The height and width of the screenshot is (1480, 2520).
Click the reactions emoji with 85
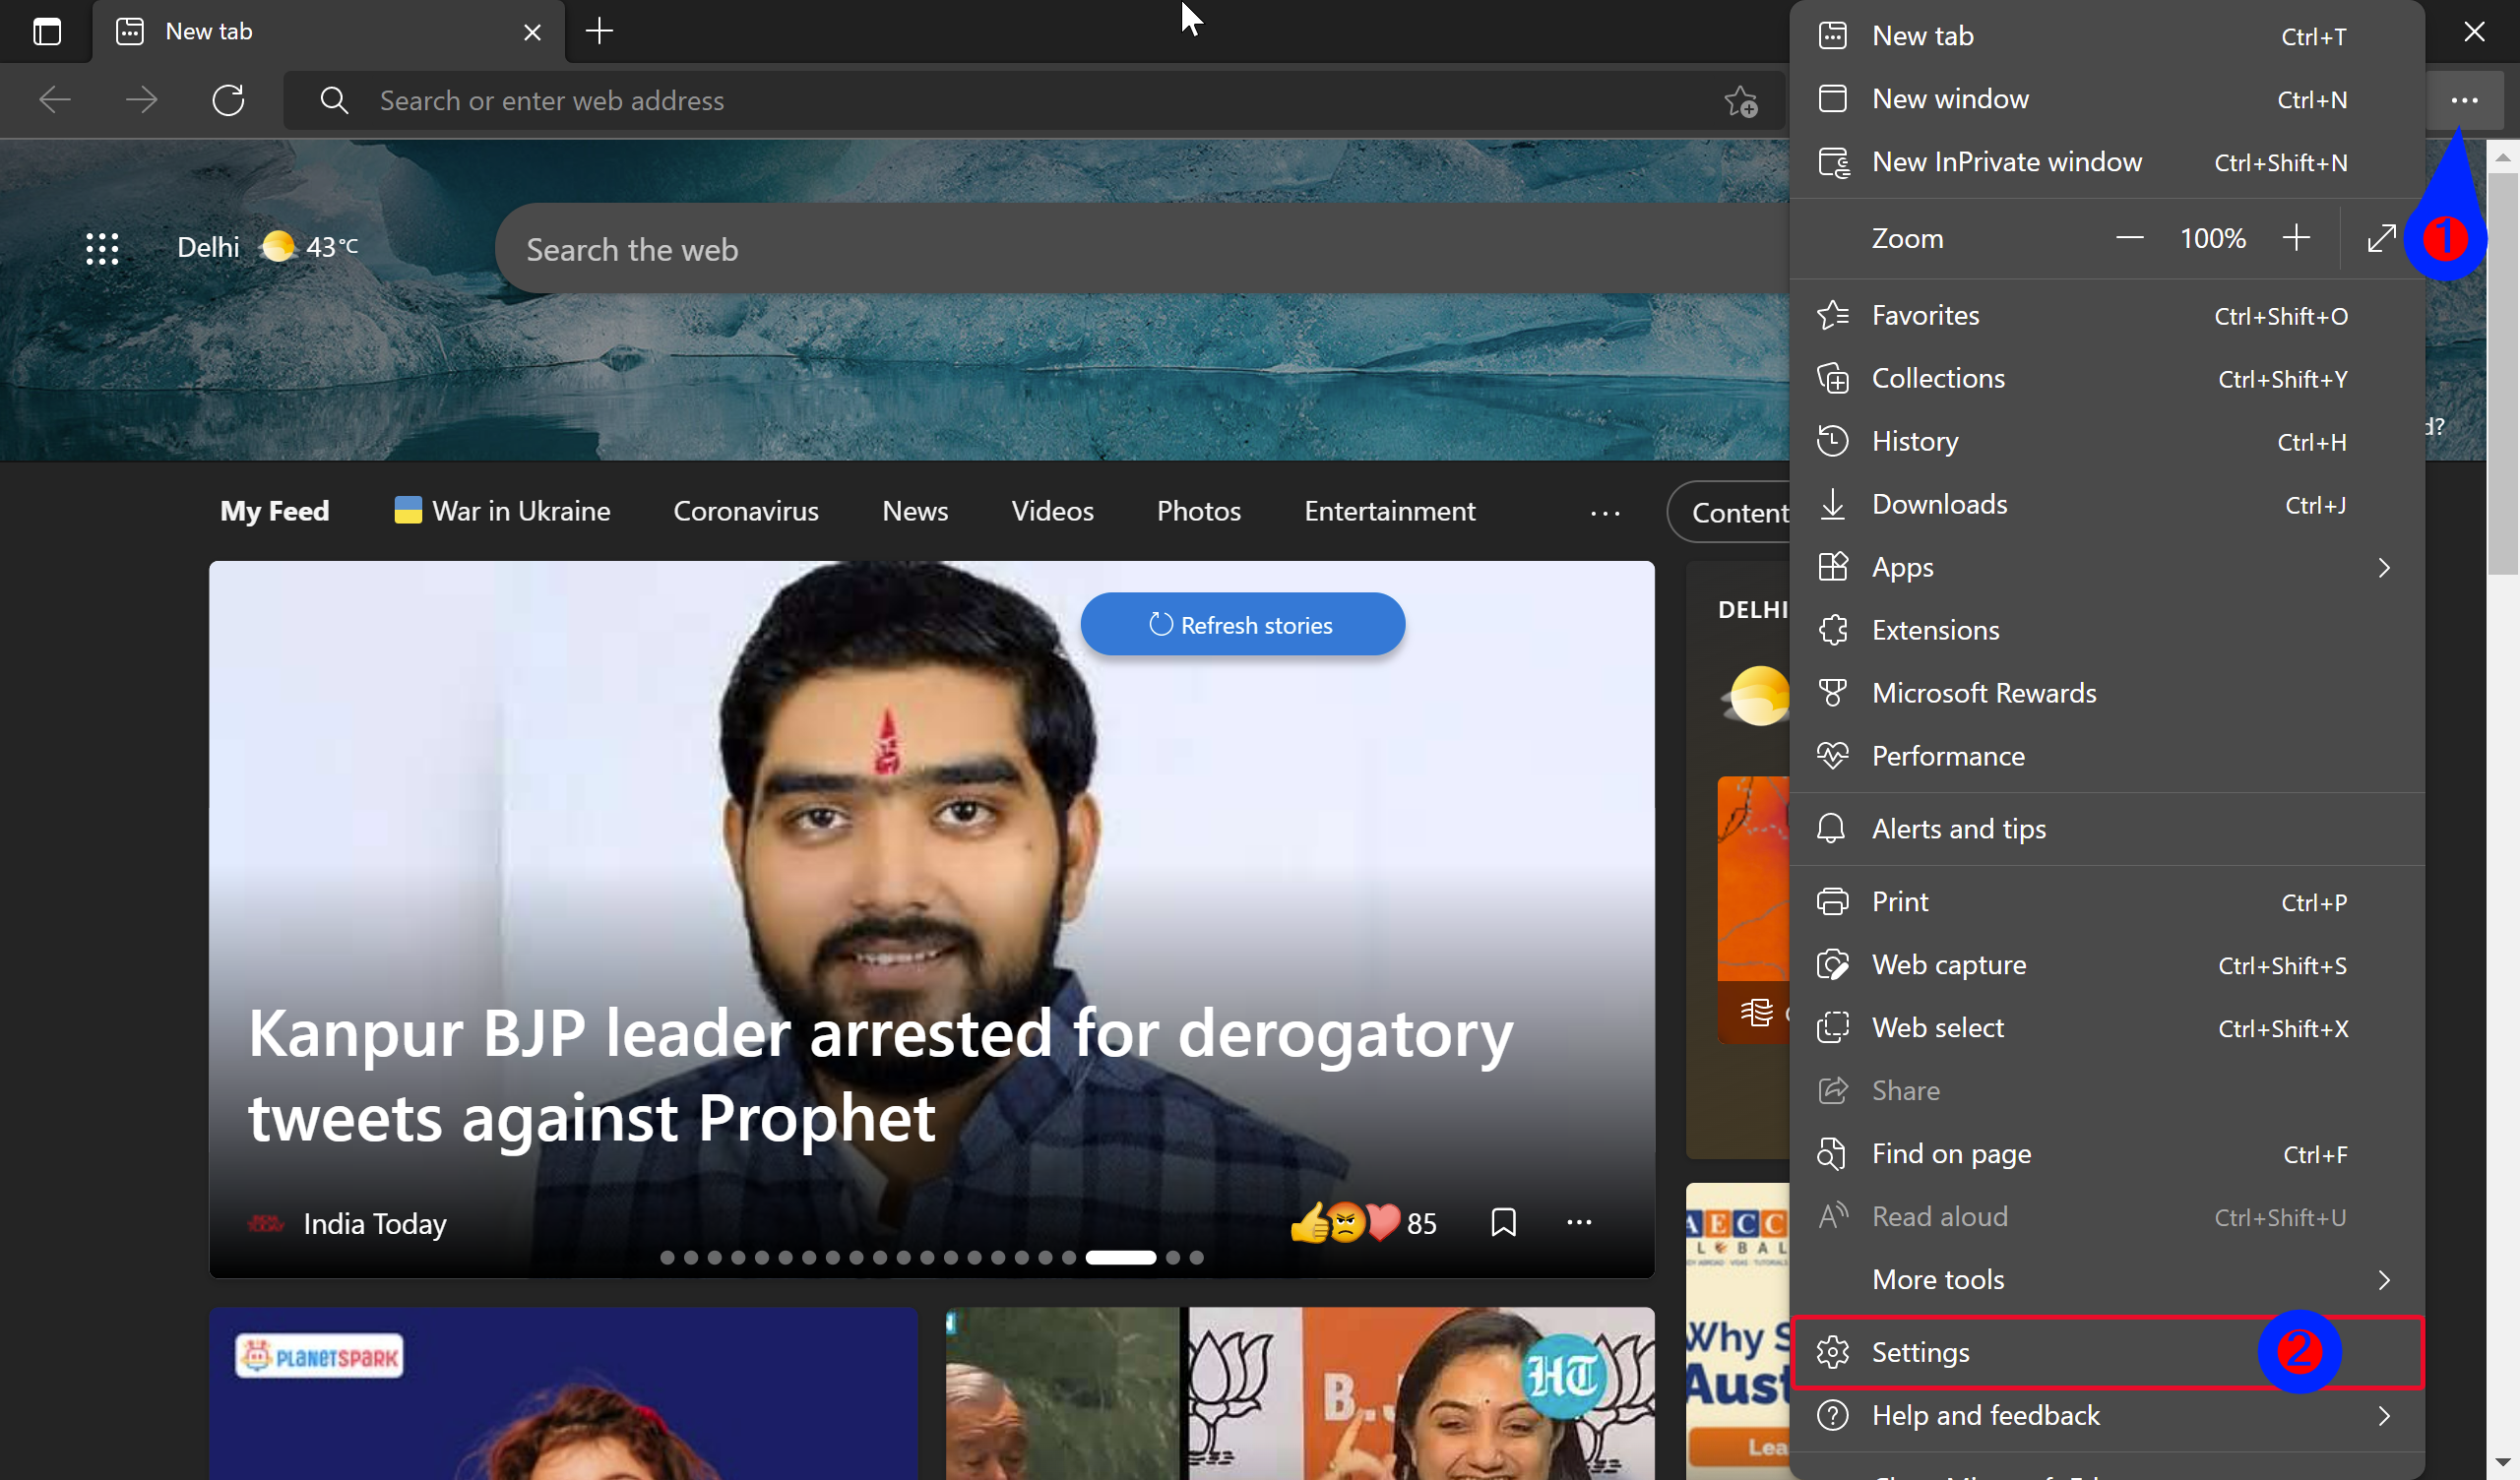(x=1363, y=1223)
